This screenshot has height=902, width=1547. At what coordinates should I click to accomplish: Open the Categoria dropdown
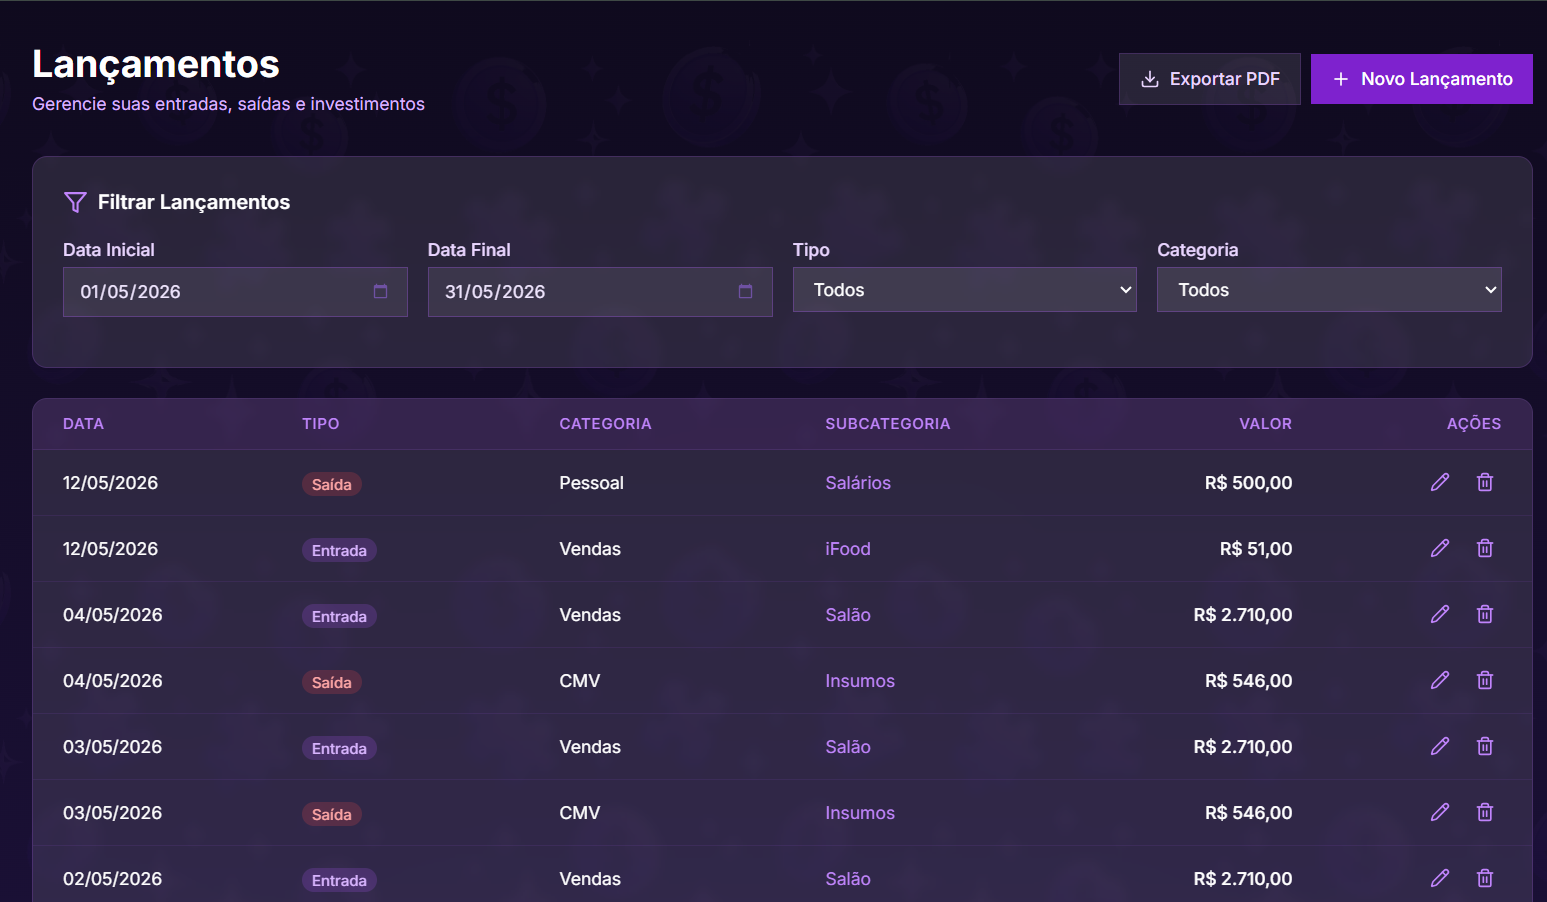pyautogui.click(x=1329, y=290)
